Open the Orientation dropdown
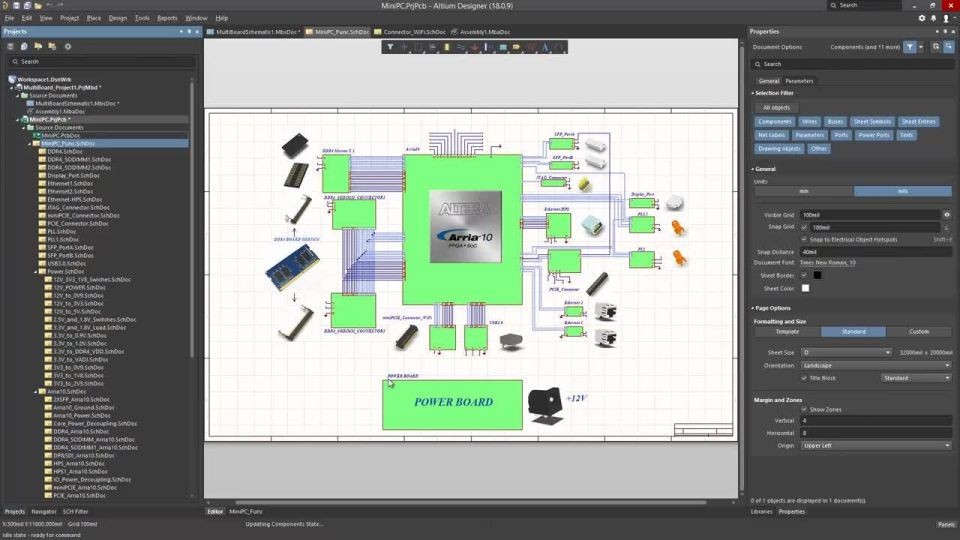960x540 pixels. [876, 366]
